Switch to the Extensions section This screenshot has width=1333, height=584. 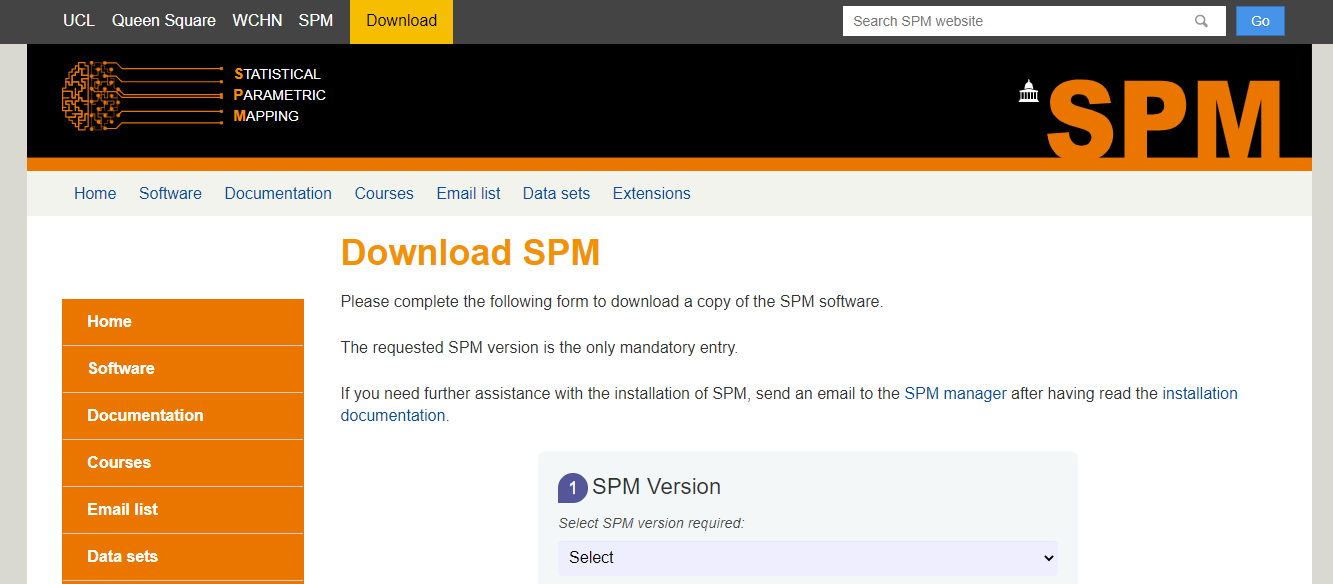point(651,193)
